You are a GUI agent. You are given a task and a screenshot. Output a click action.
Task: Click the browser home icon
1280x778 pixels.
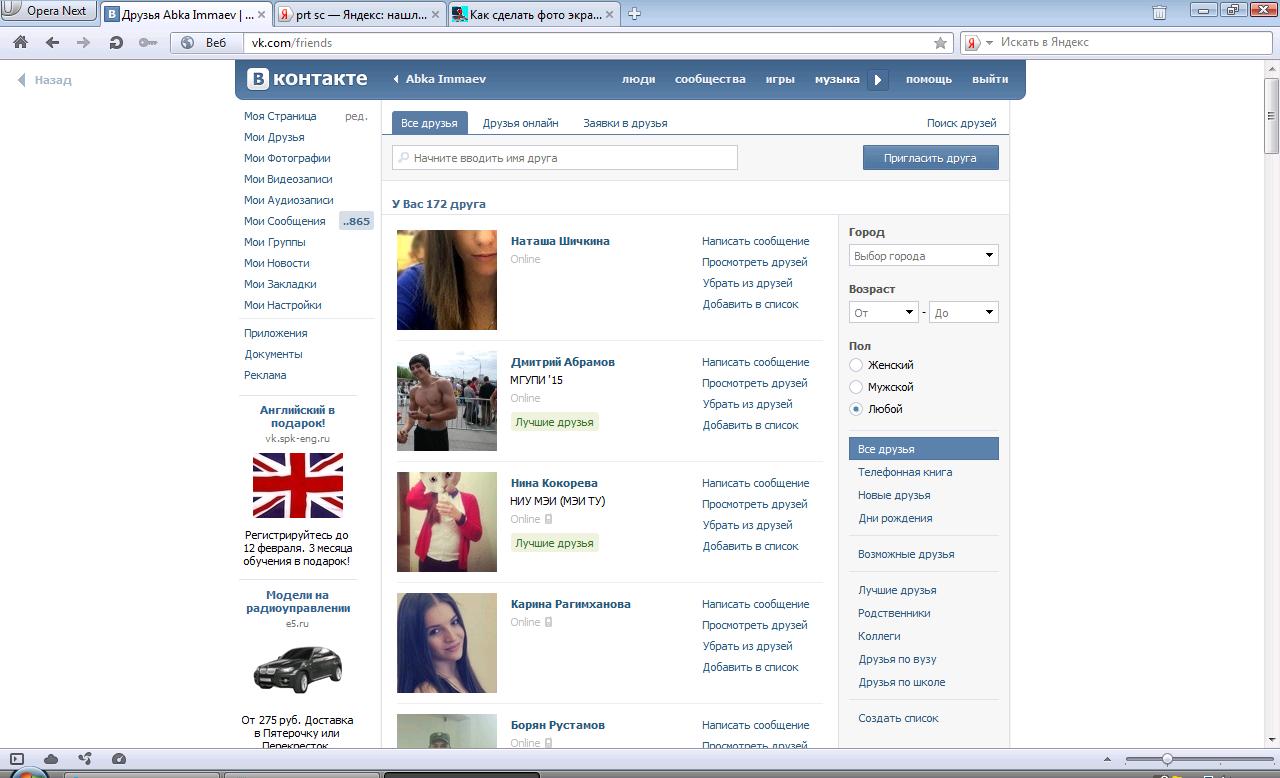20,43
